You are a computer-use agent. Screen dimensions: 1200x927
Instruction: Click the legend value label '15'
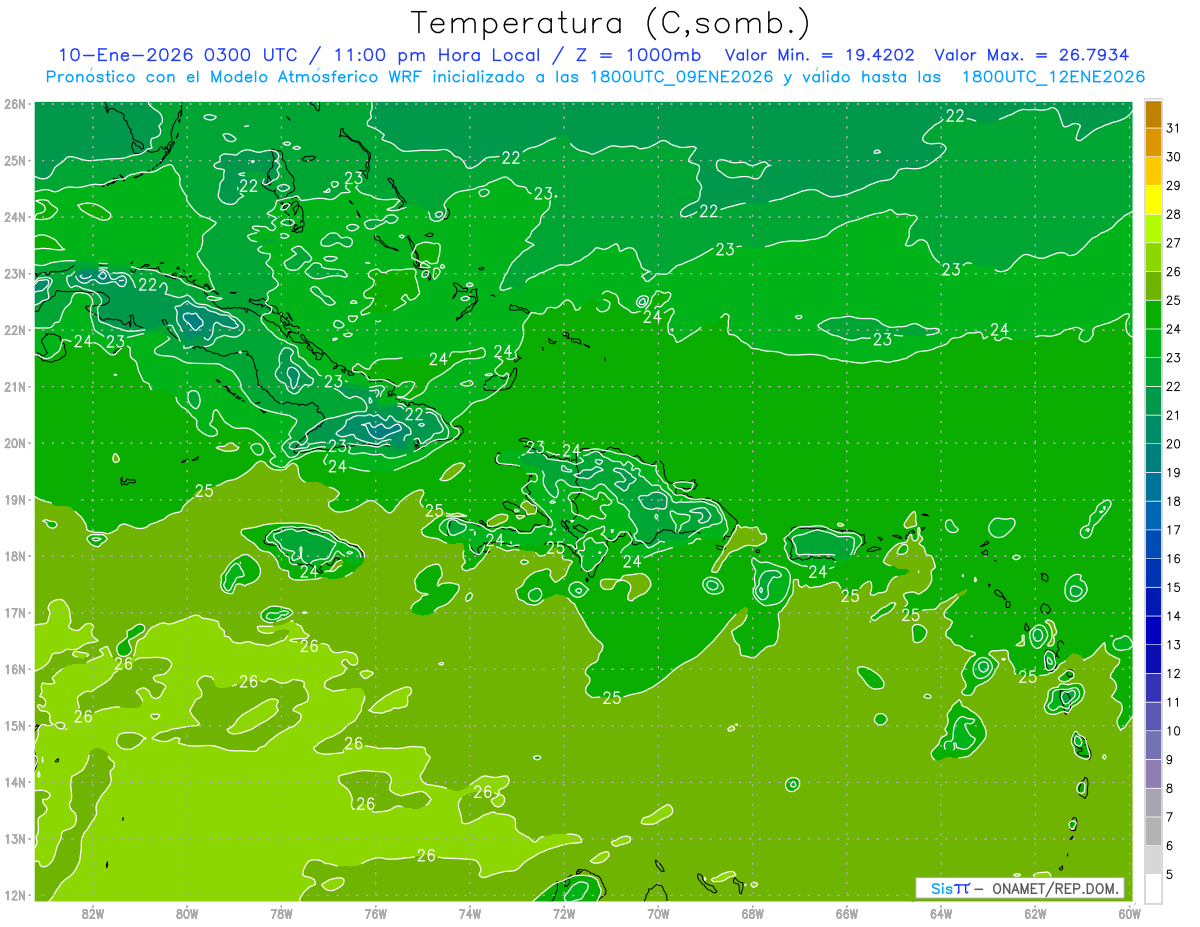pyautogui.click(x=1174, y=587)
